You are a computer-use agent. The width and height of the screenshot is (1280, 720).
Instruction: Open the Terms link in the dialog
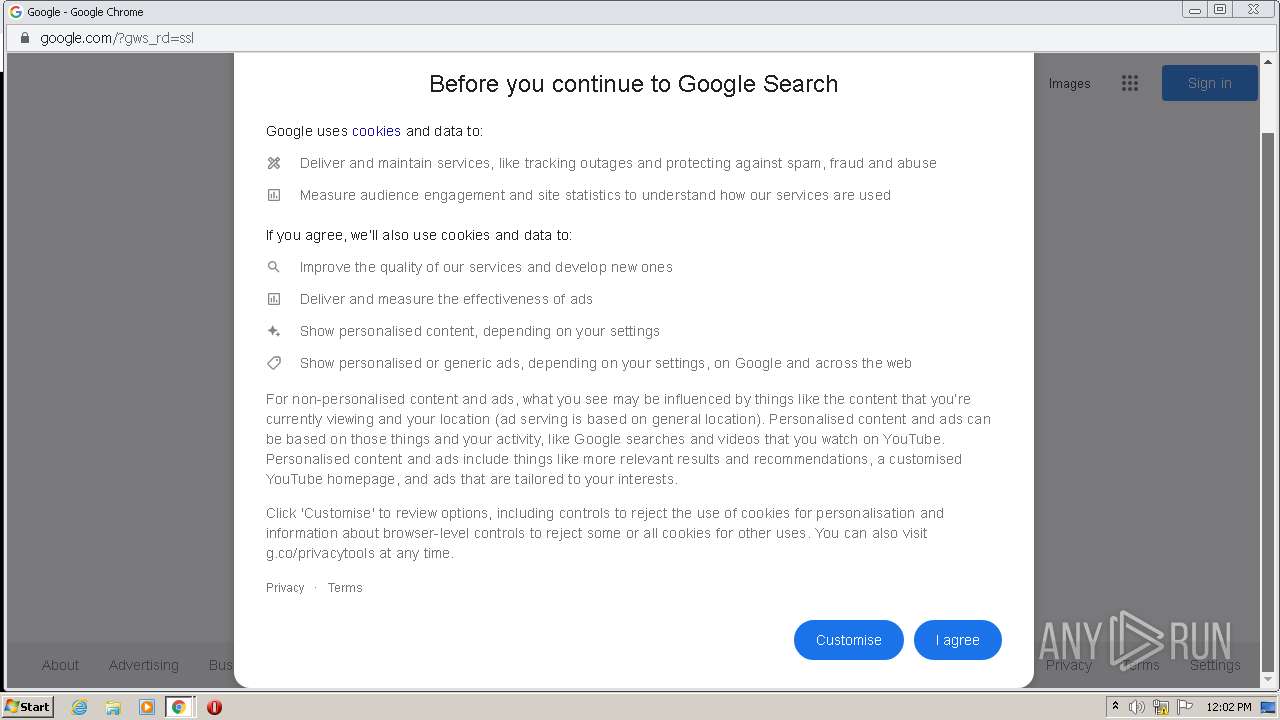(x=345, y=588)
